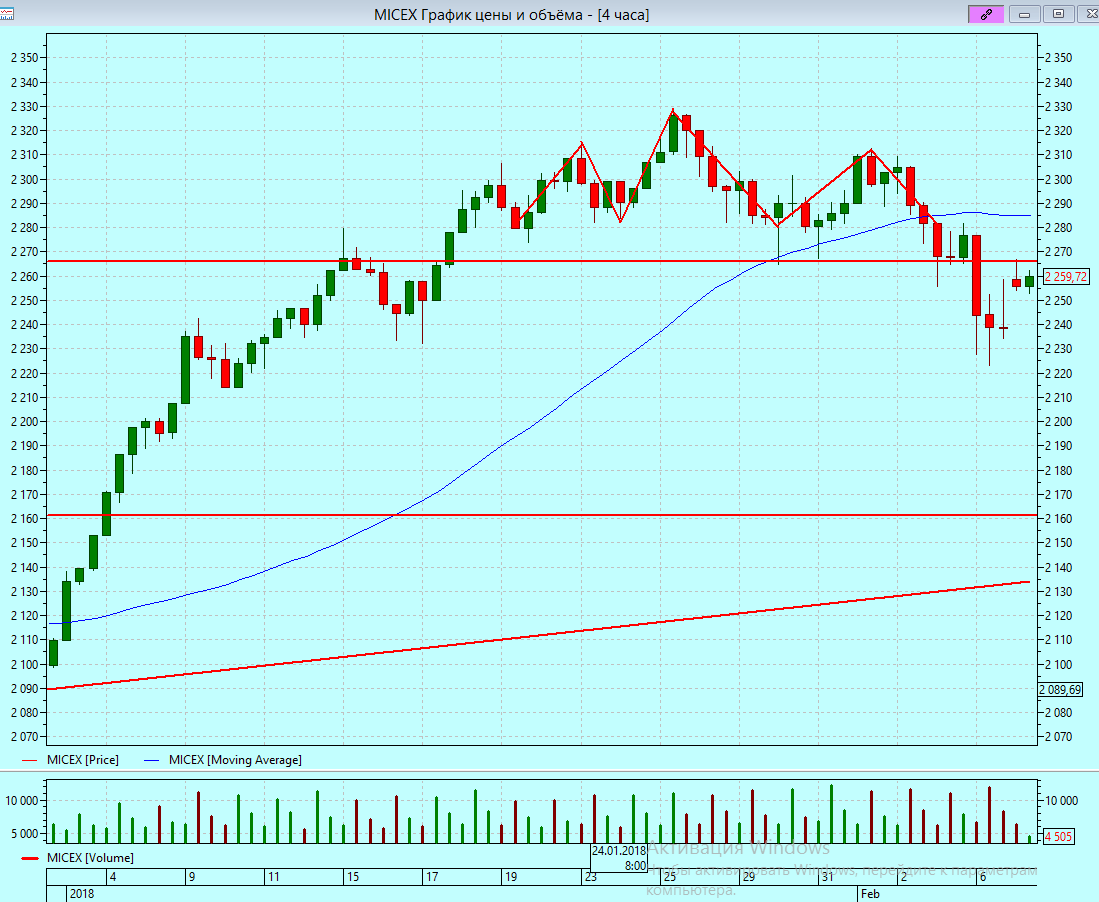Select the MICEX [Moving Average] legend label
Viewport: 1099px width, 902px height.
tap(236, 760)
